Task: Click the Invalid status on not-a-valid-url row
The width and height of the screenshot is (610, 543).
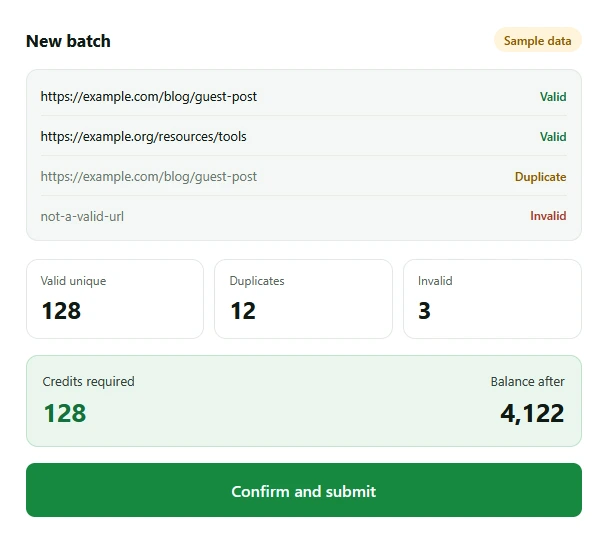Action: coord(548,216)
